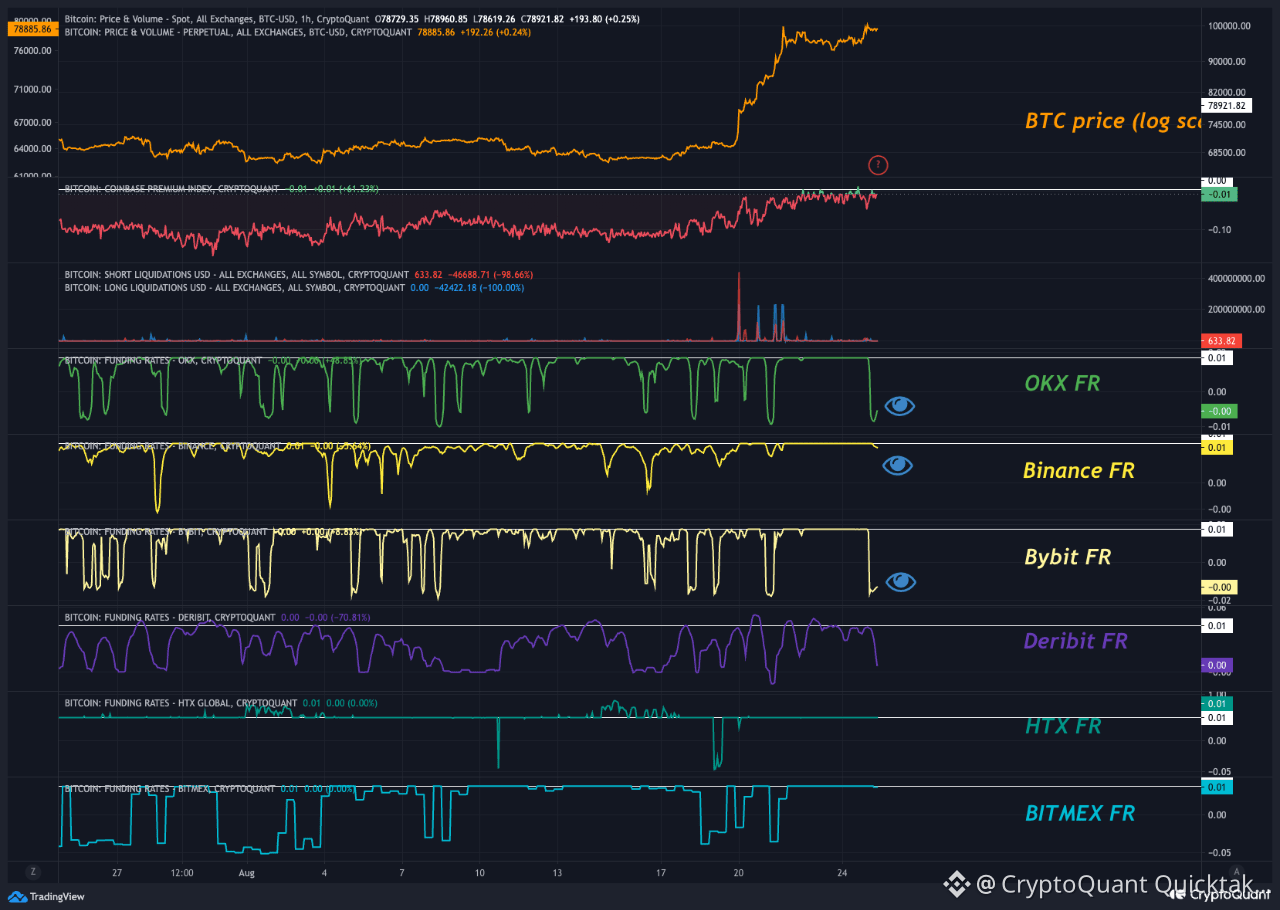
Task: Click the green -0.00 OKX funding rate label
Action: 1219,411
